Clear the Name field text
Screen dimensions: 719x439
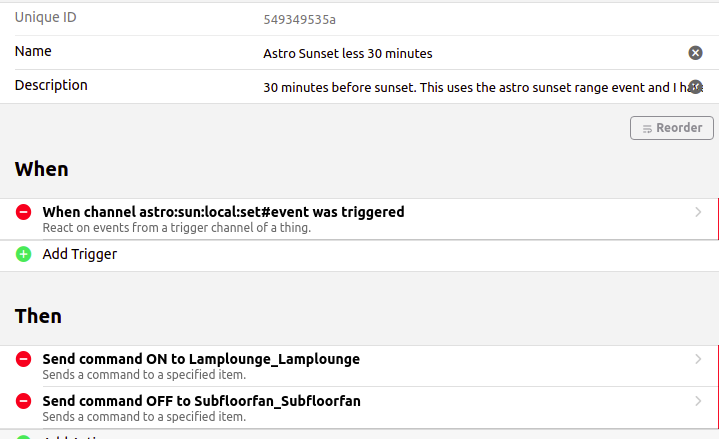695,53
